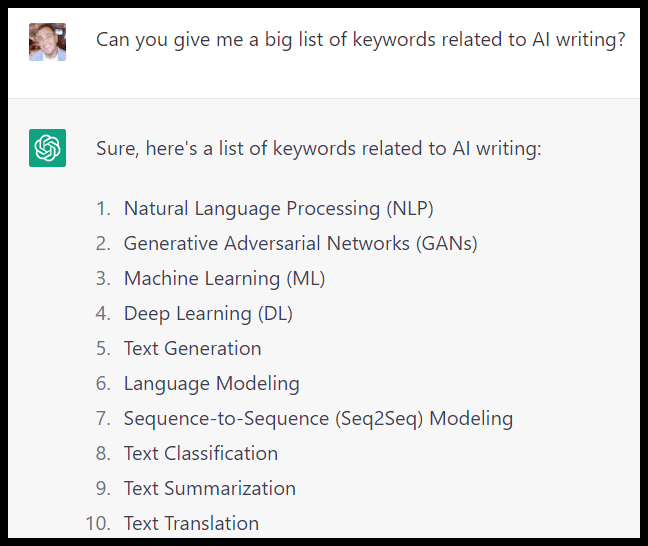Select the Text Generation list entry

pos(192,348)
